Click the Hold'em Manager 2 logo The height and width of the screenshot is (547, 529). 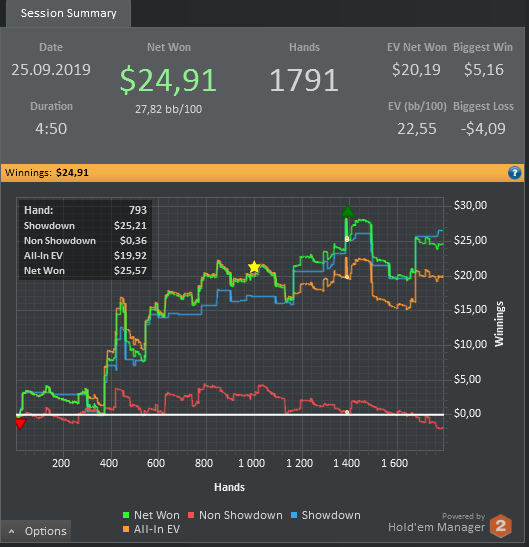[x=500, y=526]
